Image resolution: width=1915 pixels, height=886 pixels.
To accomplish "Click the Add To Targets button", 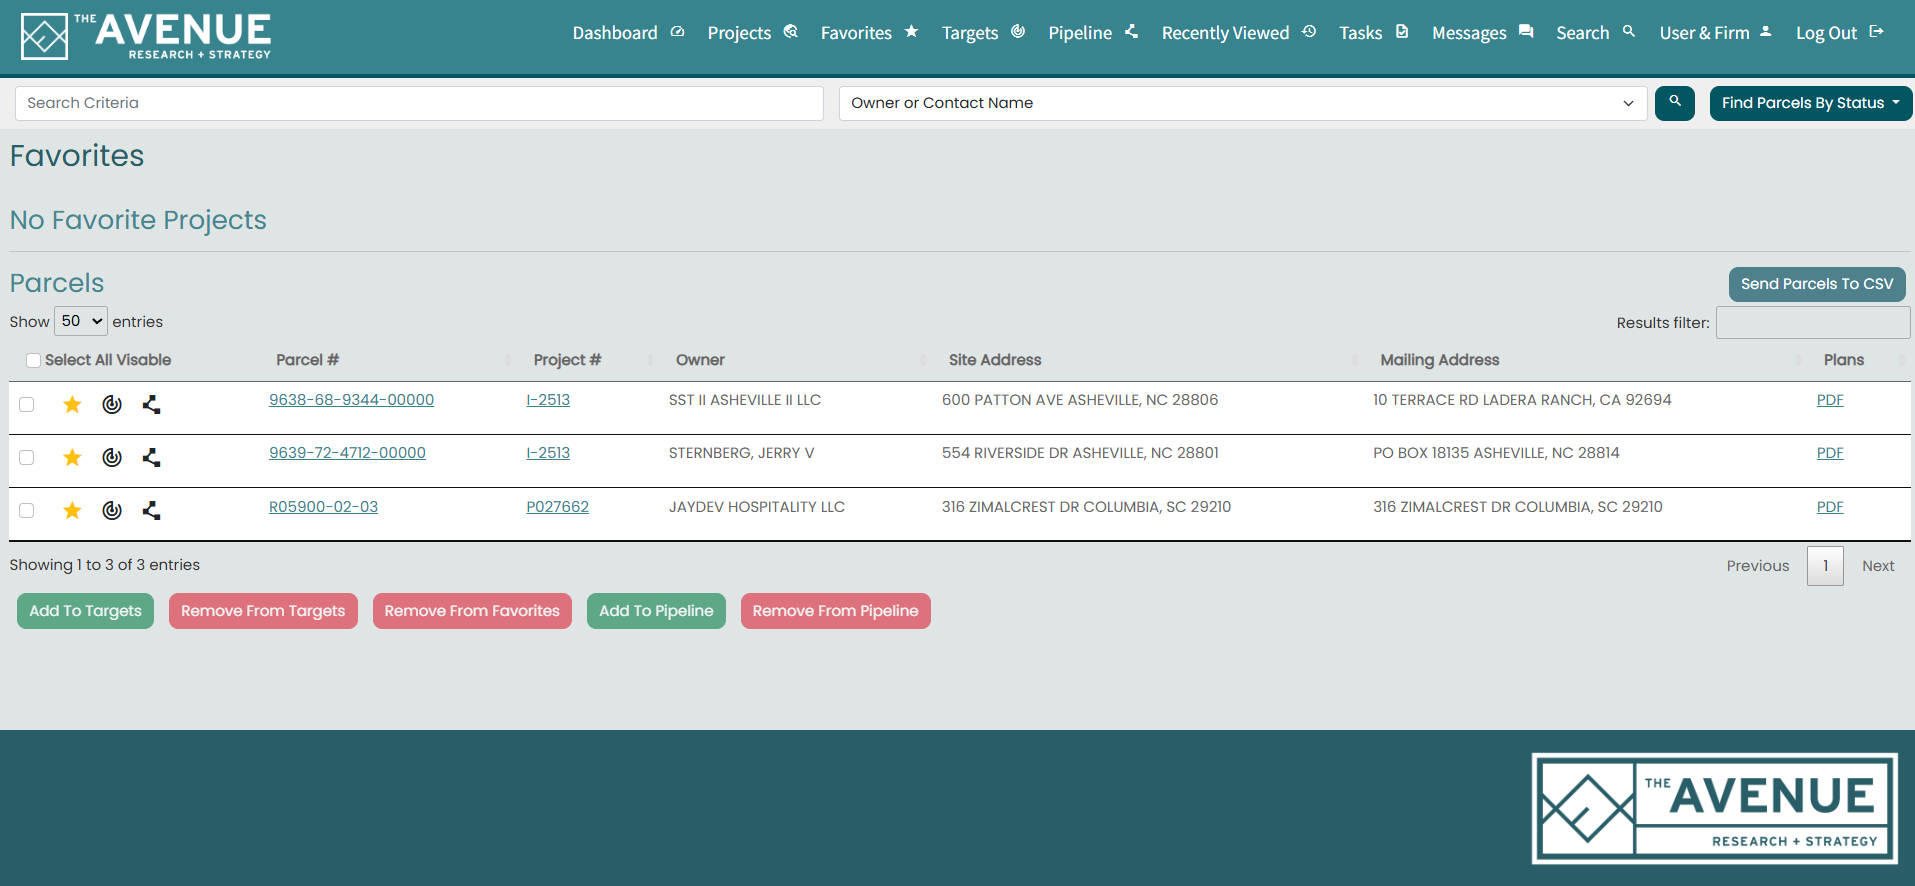I will click(85, 611).
